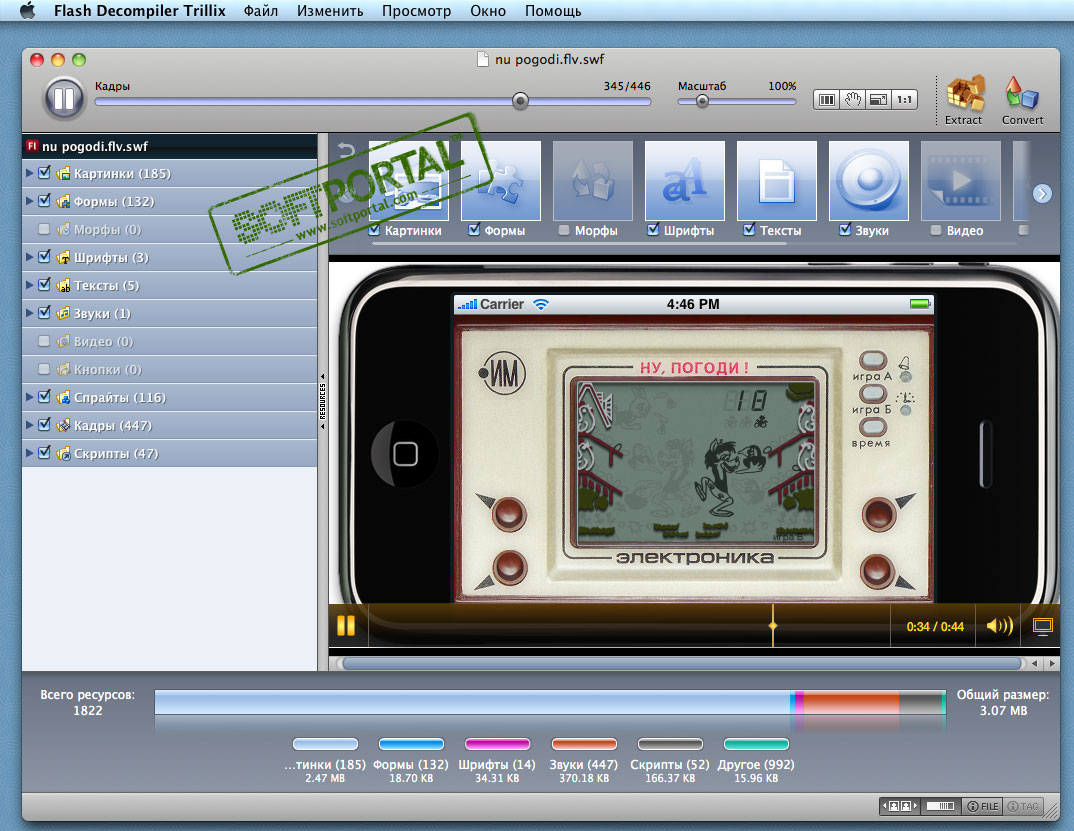The height and width of the screenshot is (831, 1074).
Task: Open the Изменить menu
Action: [x=330, y=11]
